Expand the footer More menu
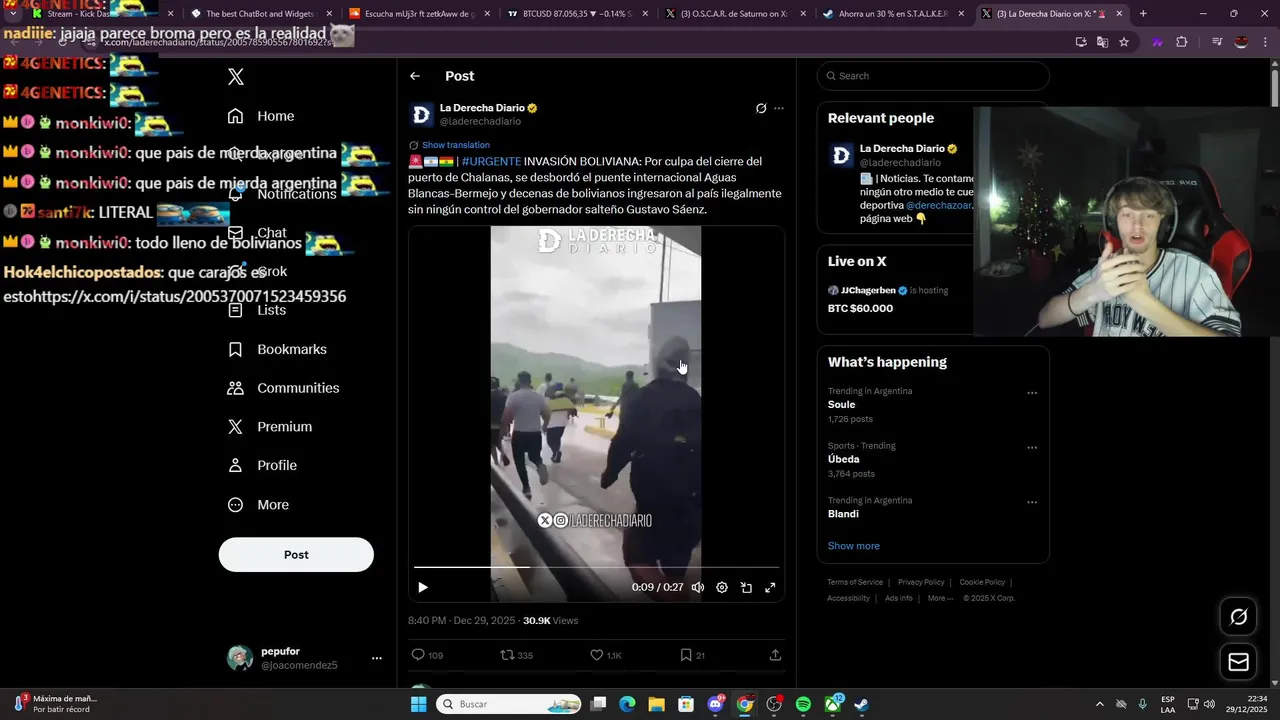 coord(940,598)
